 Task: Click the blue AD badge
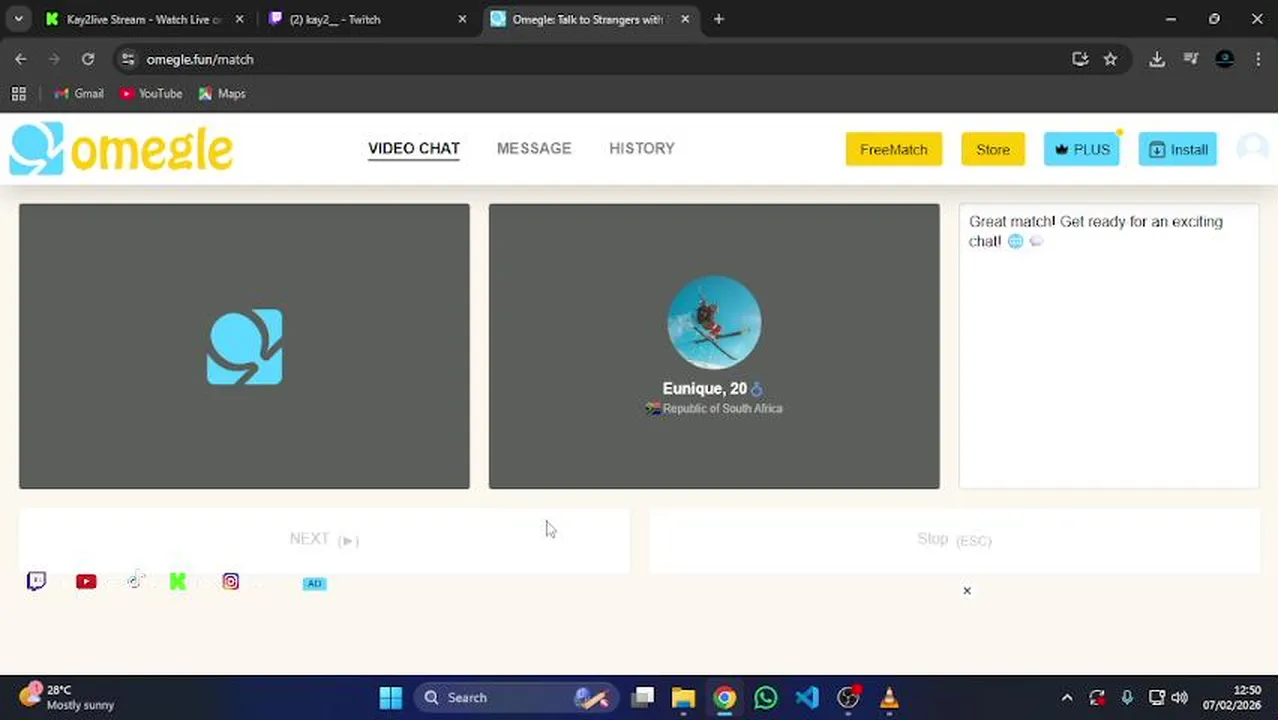tap(314, 583)
